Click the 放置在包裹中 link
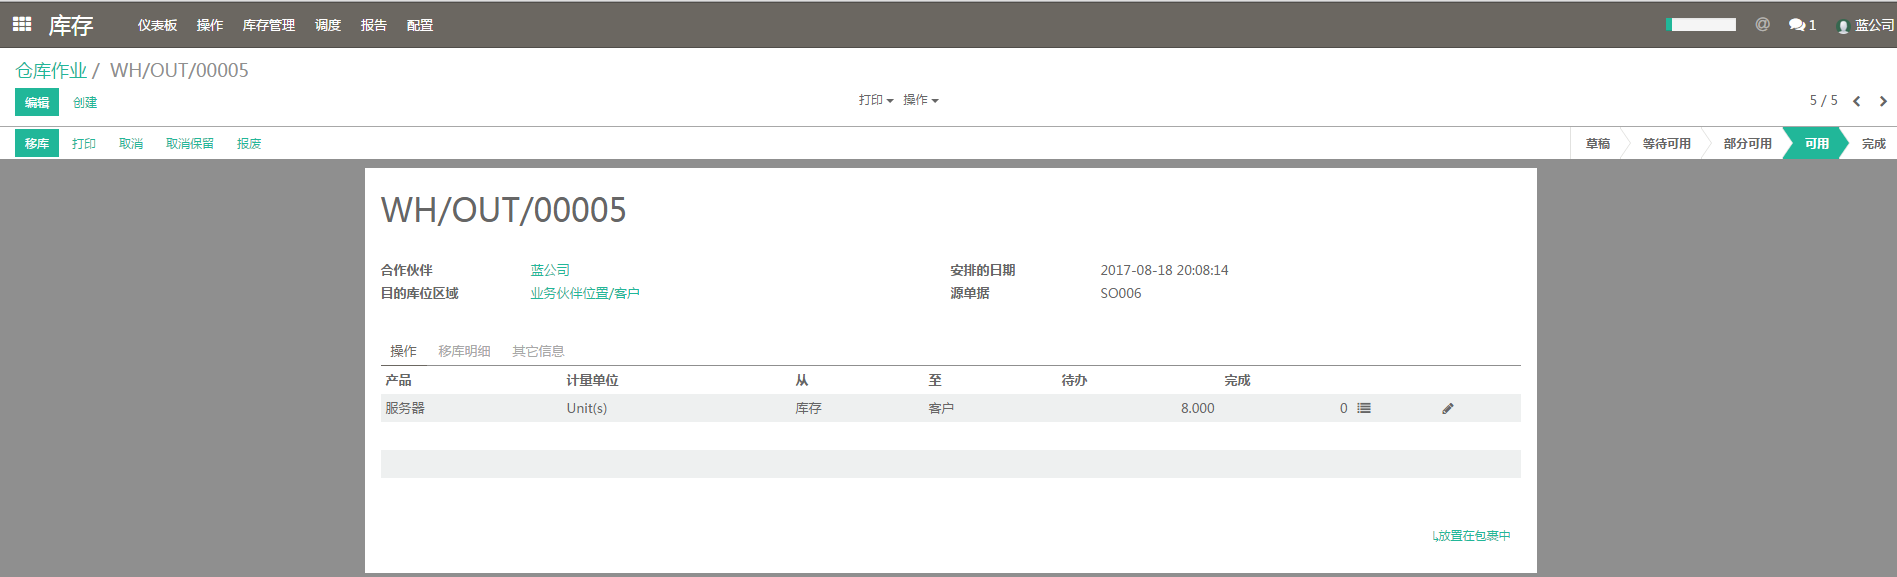1897x577 pixels. tap(1472, 536)
